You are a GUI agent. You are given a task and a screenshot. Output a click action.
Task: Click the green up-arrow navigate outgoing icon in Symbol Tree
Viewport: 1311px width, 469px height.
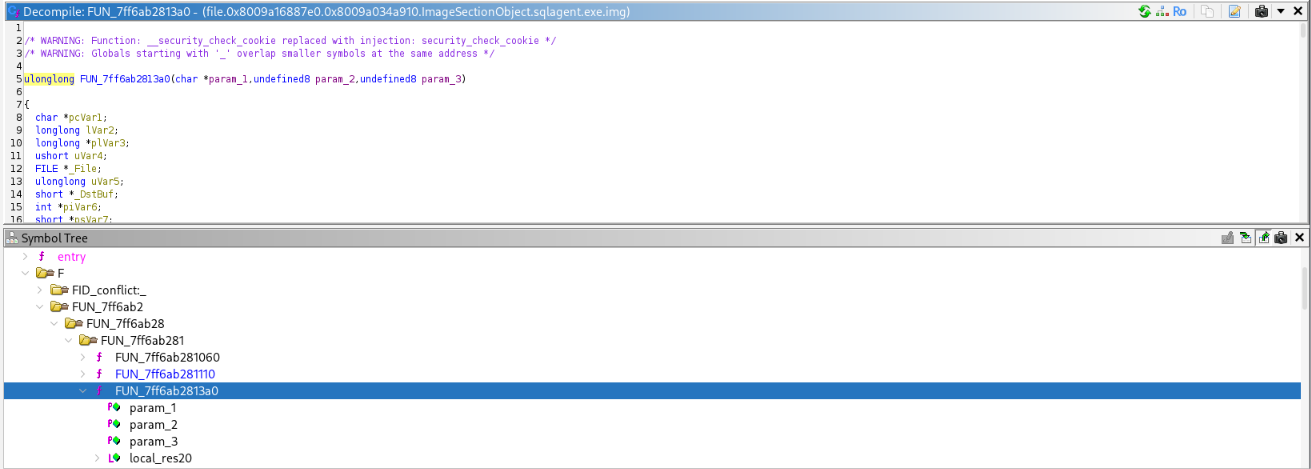pos(1263,237)
